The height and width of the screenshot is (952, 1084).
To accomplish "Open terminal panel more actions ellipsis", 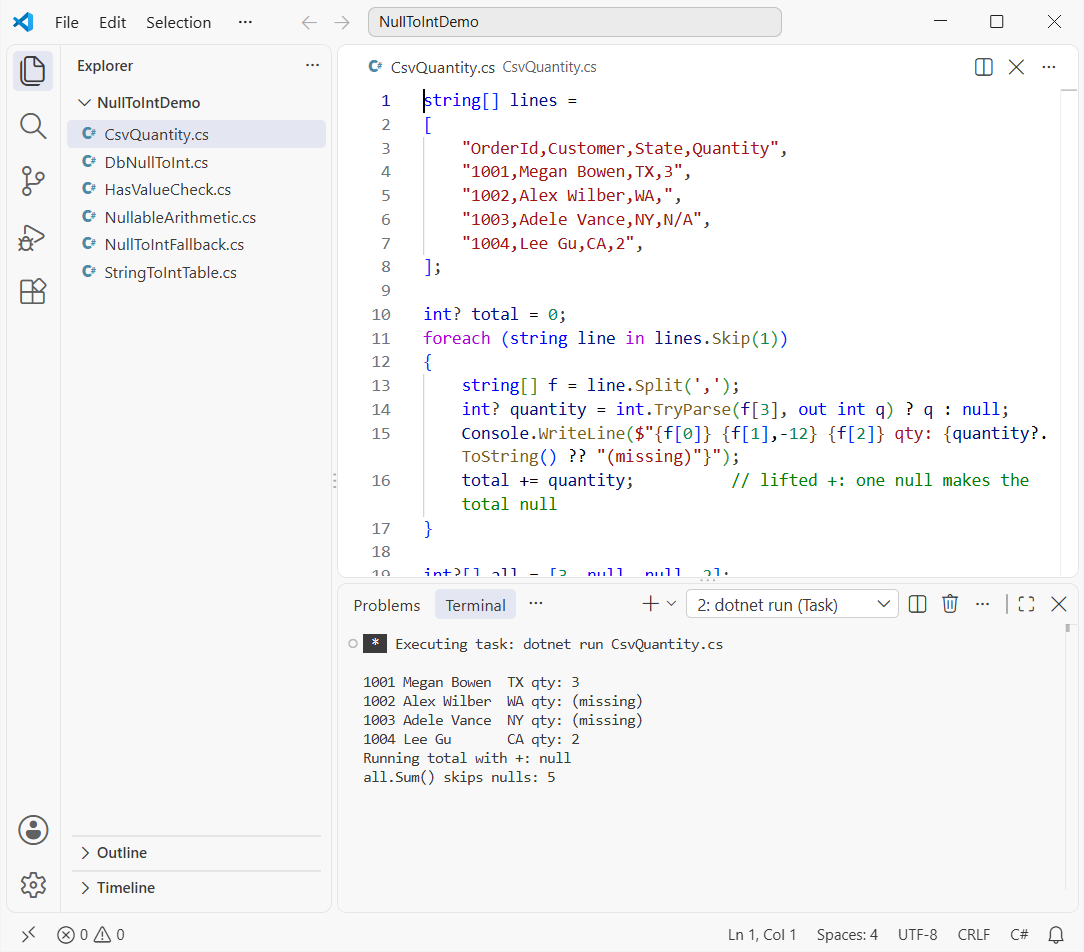I will pyautogui.click(x=982, y=604).
